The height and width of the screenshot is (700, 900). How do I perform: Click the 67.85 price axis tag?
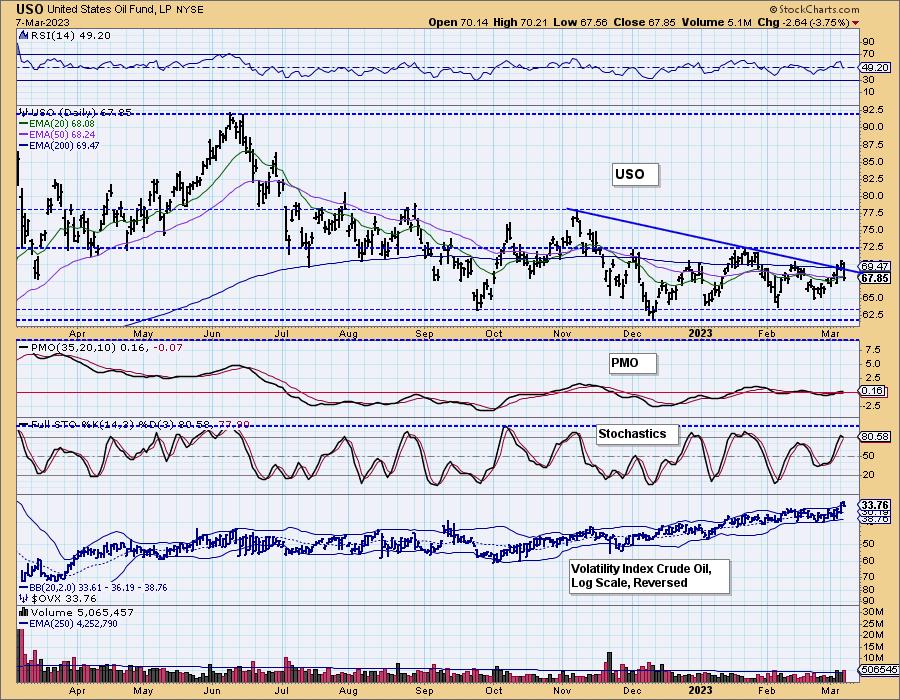pos(875,278)
